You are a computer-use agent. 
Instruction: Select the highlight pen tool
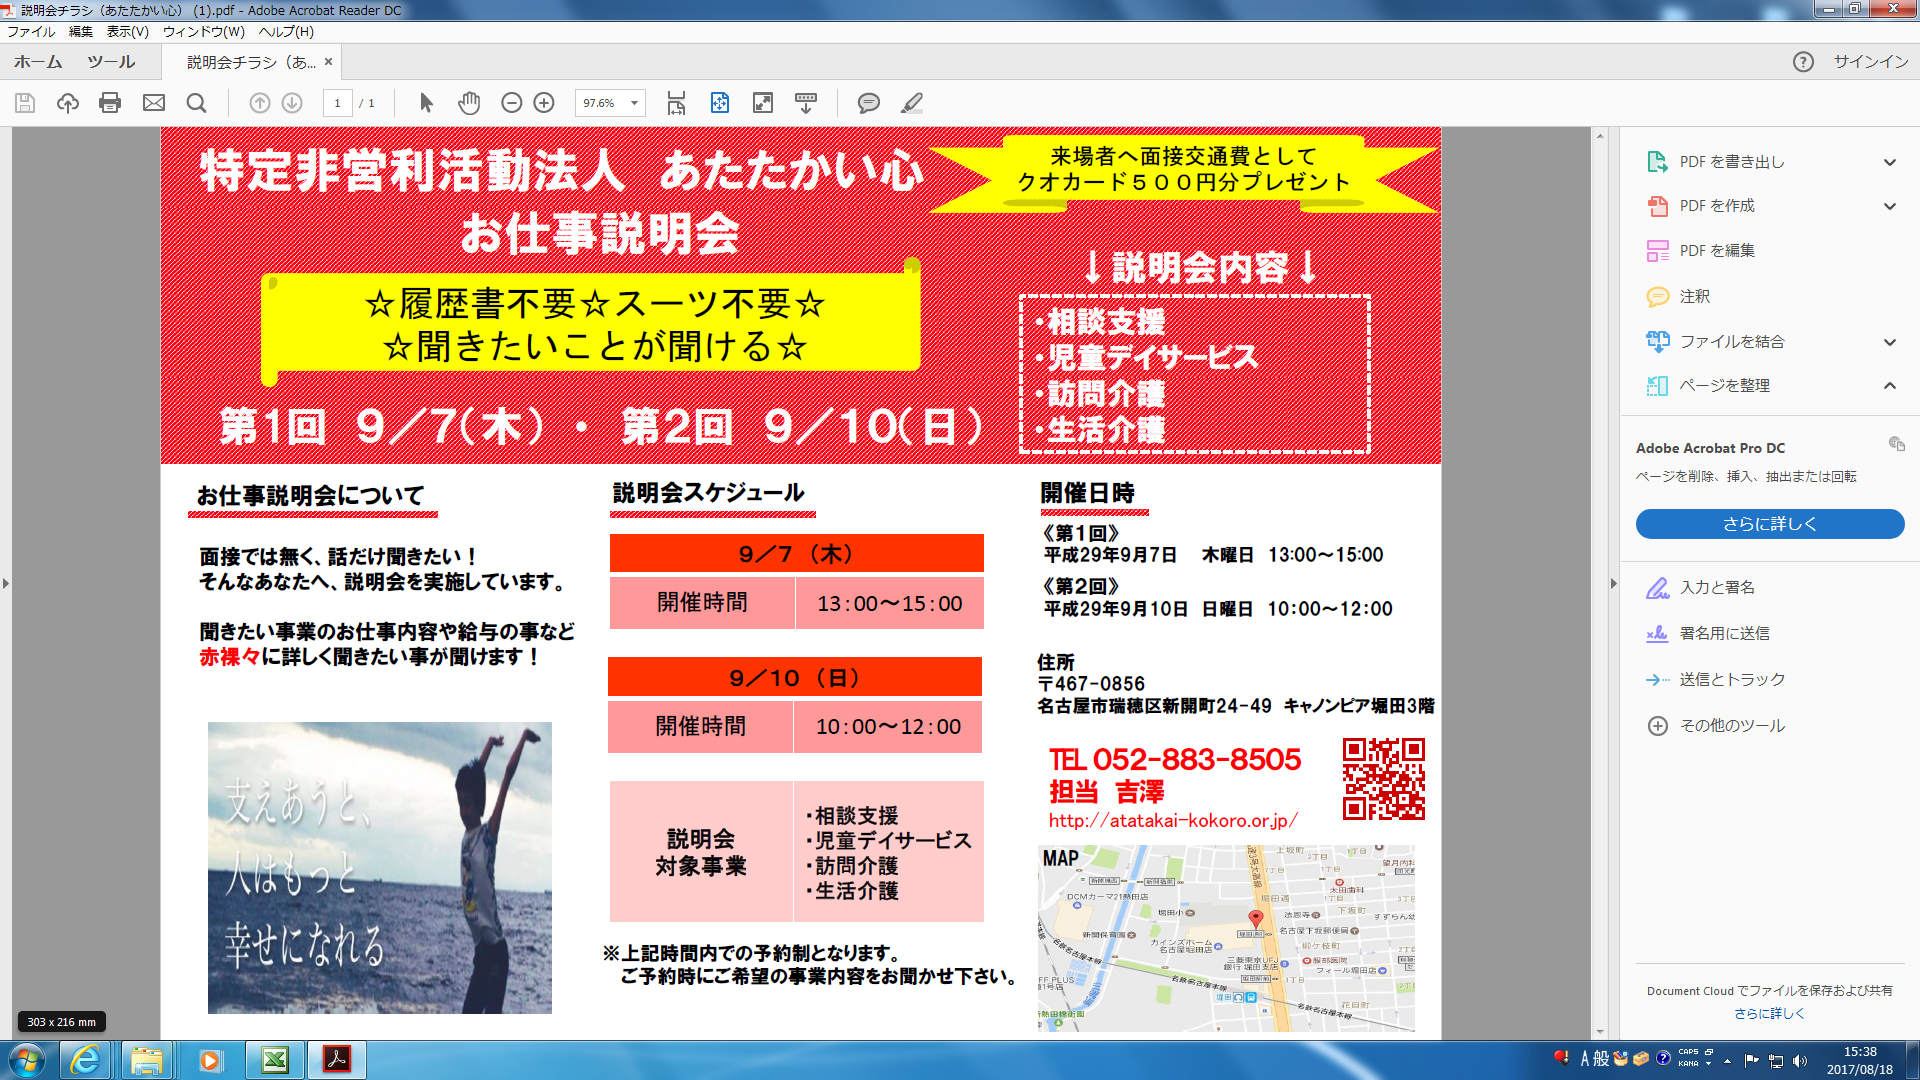tap(911, 103)
